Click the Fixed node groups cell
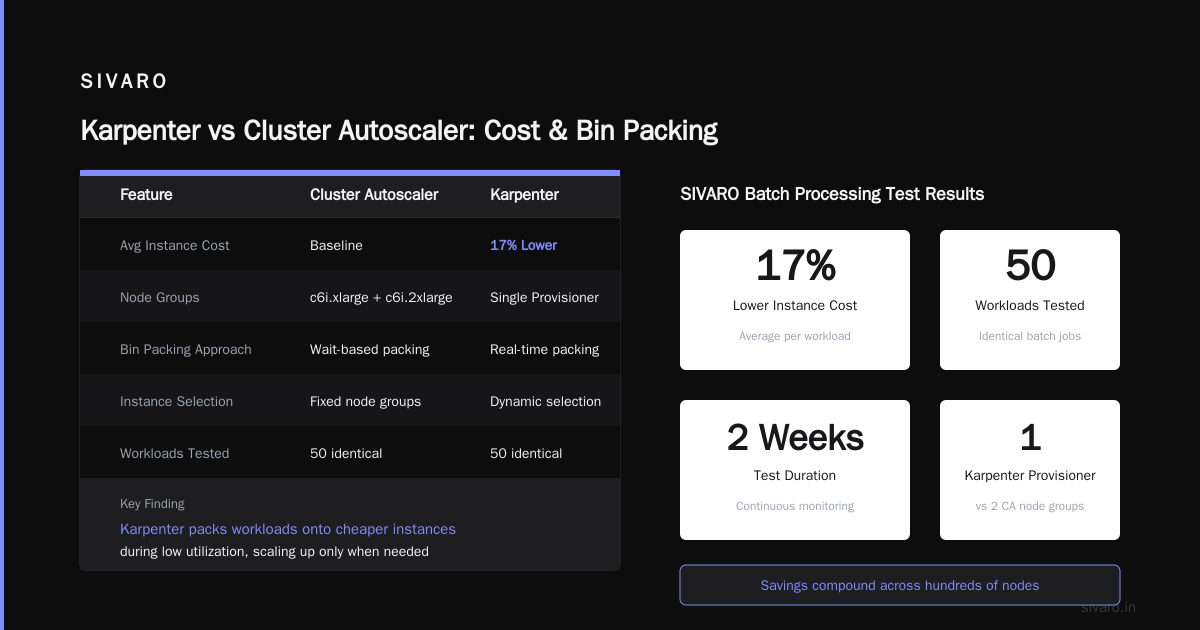The width and height of the screenshot is (1200, 630). (365, 401)
